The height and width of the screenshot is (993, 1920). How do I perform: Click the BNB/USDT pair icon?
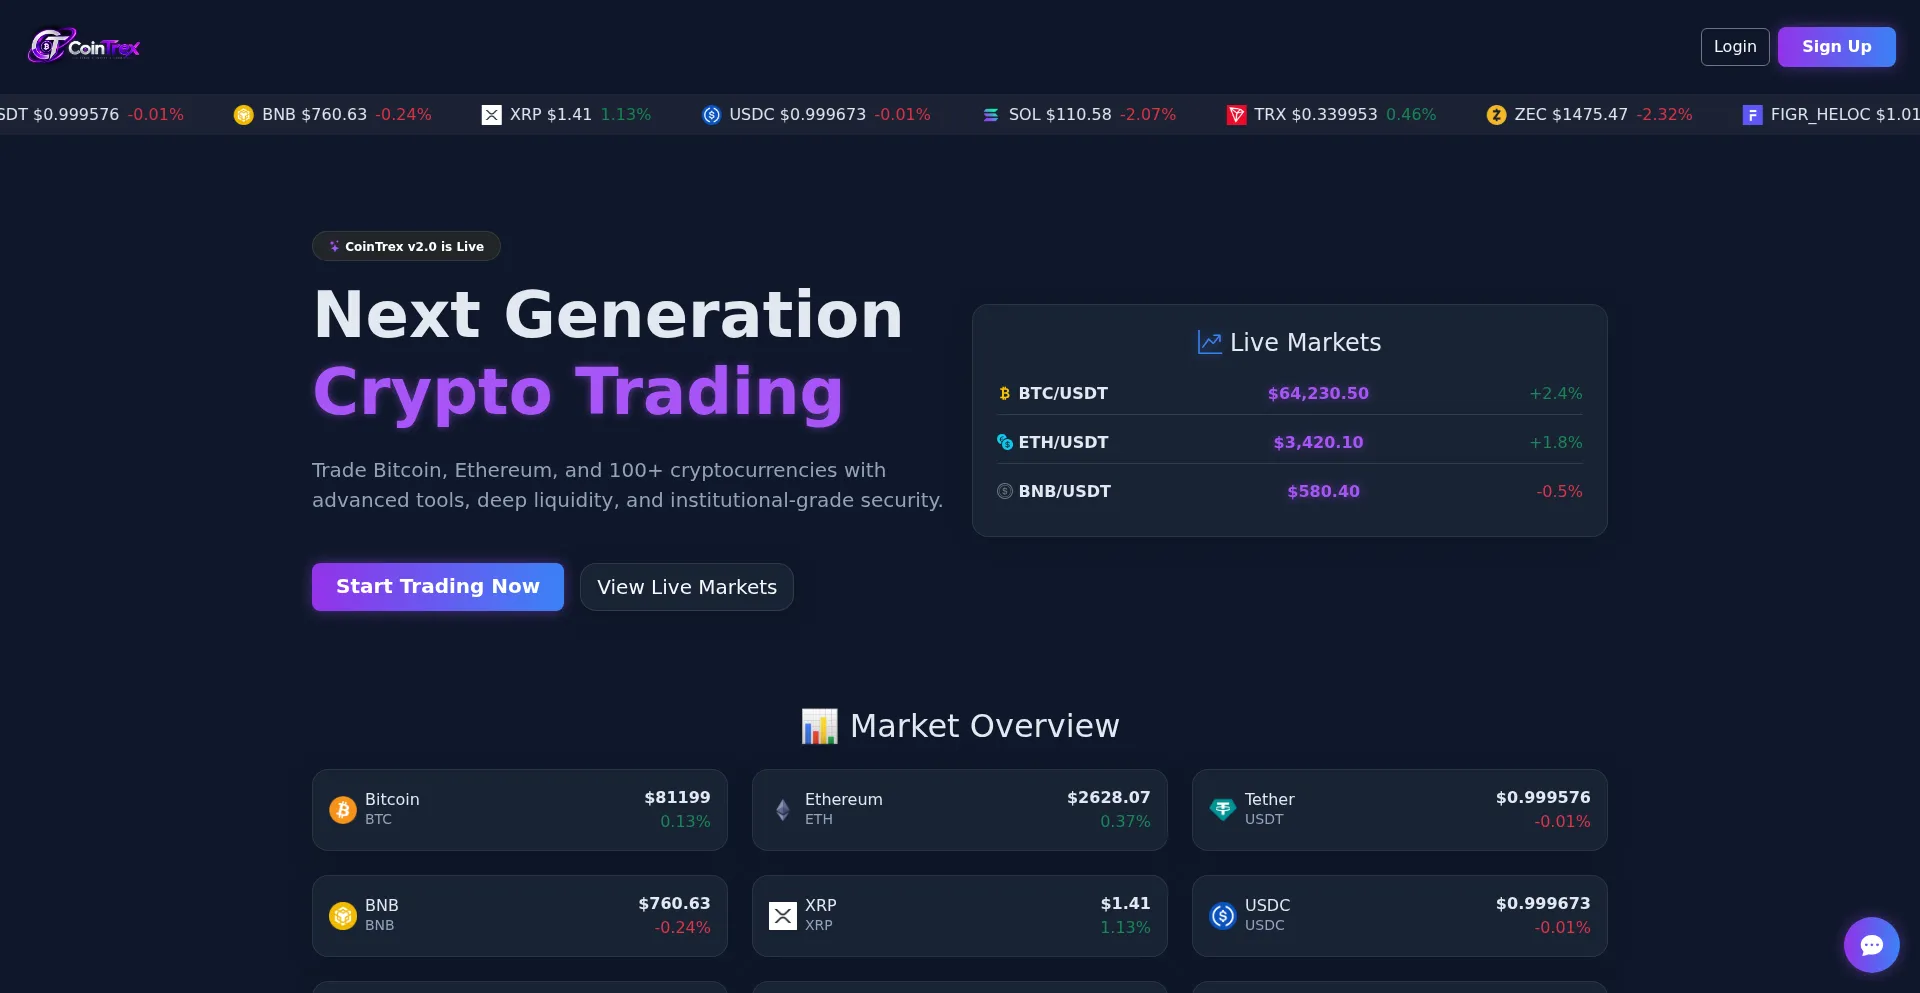(x=1005, y=491)
